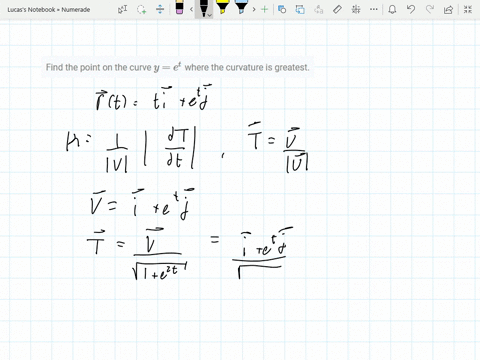Open the black pen options dropdown

point(209,15)
